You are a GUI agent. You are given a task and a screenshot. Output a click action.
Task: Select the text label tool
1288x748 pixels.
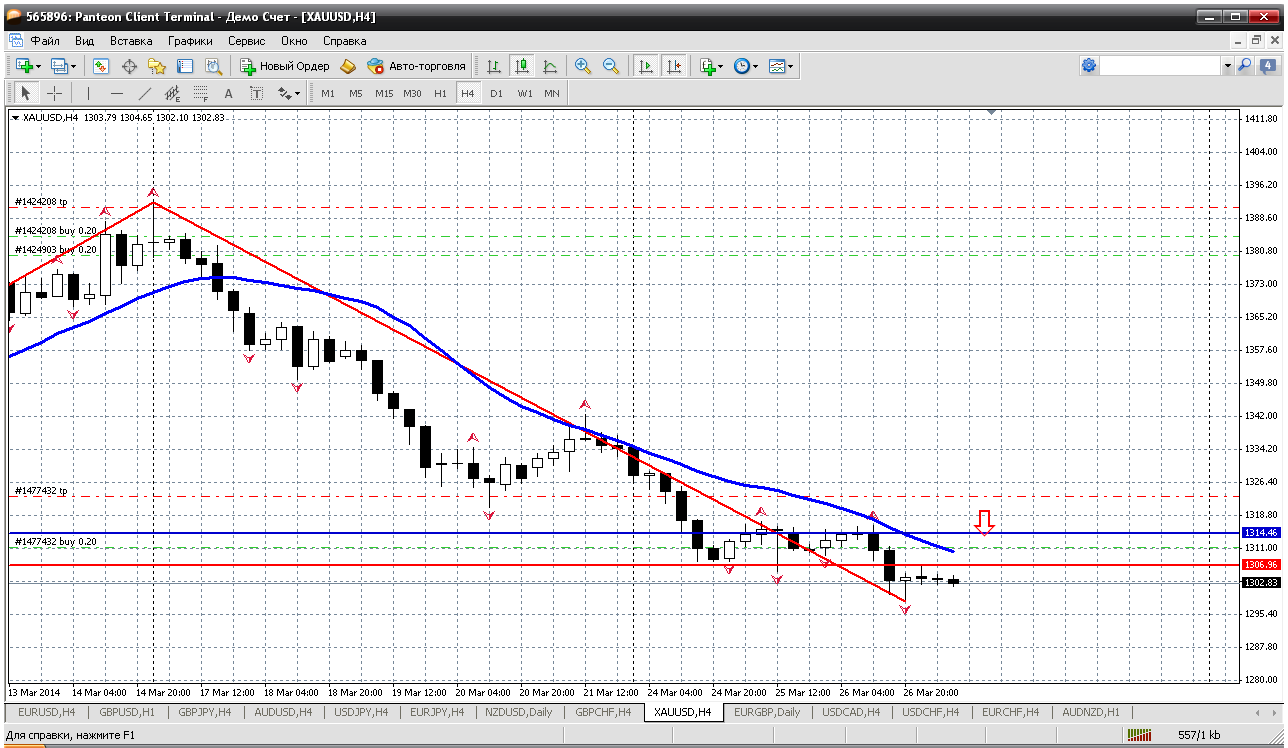(256, 93)
